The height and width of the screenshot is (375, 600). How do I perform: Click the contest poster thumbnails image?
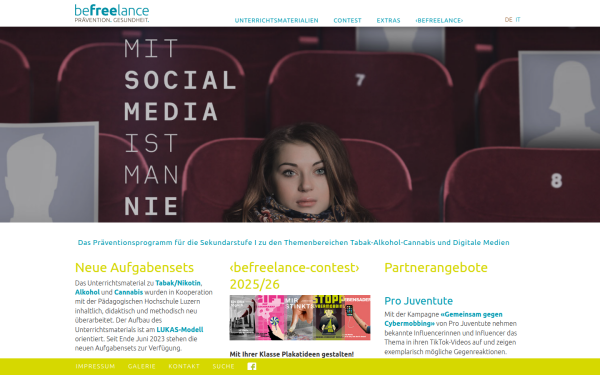click(300, 318)
